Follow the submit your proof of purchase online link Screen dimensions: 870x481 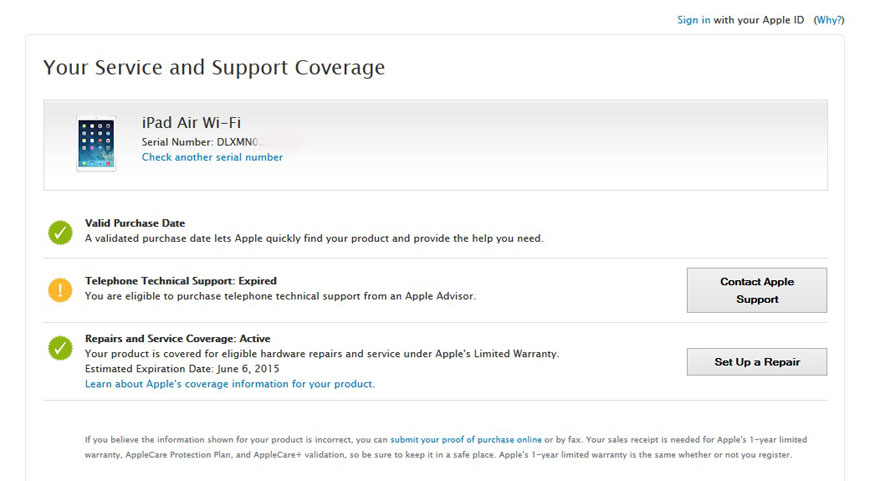coord(466,440)
